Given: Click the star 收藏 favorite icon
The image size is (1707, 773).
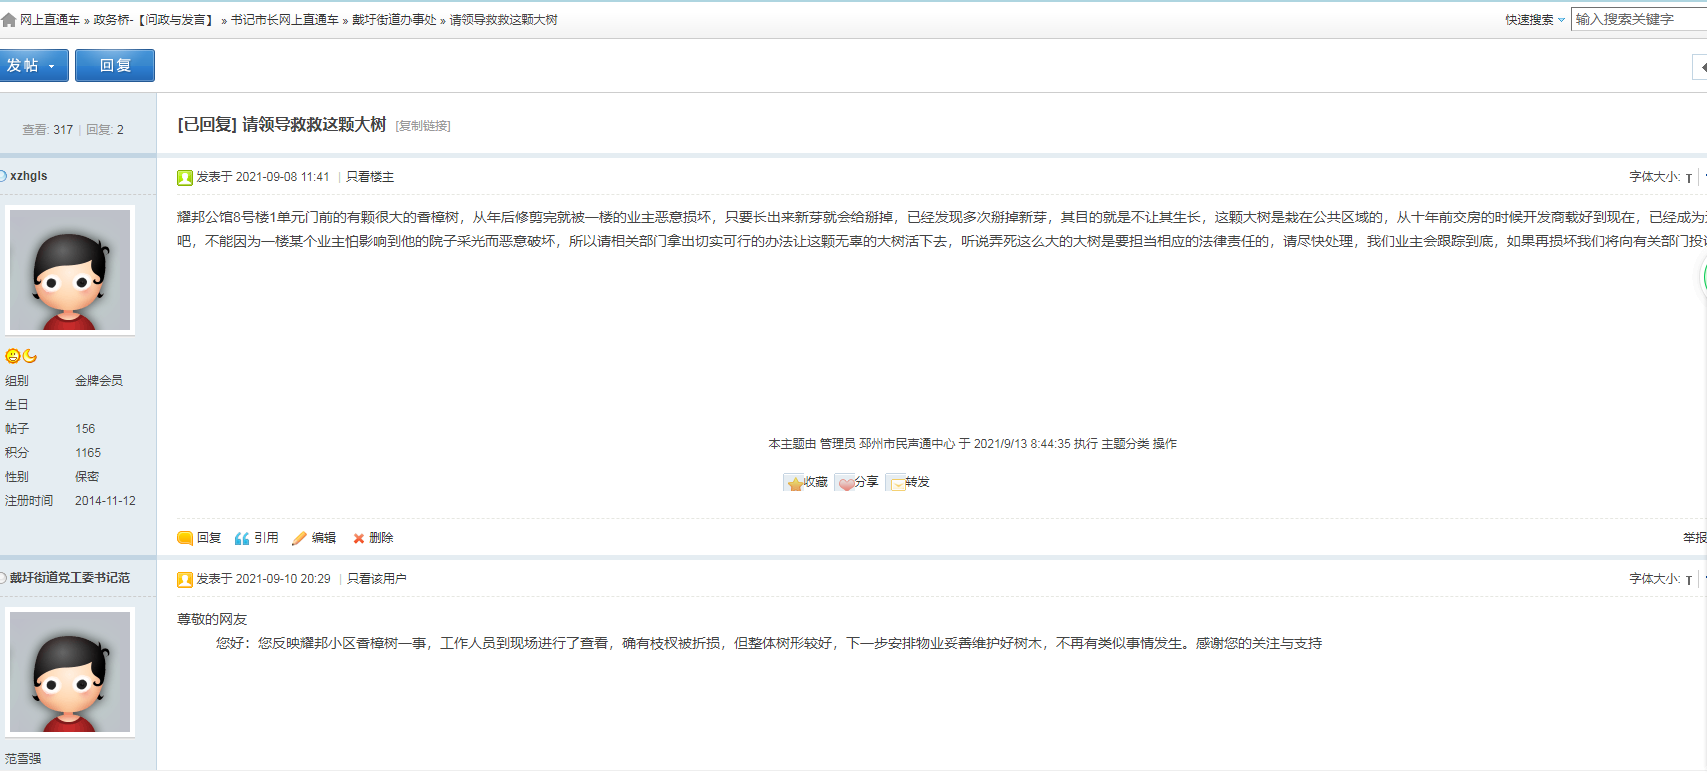Looking at the screenshot, I should 796,483.
